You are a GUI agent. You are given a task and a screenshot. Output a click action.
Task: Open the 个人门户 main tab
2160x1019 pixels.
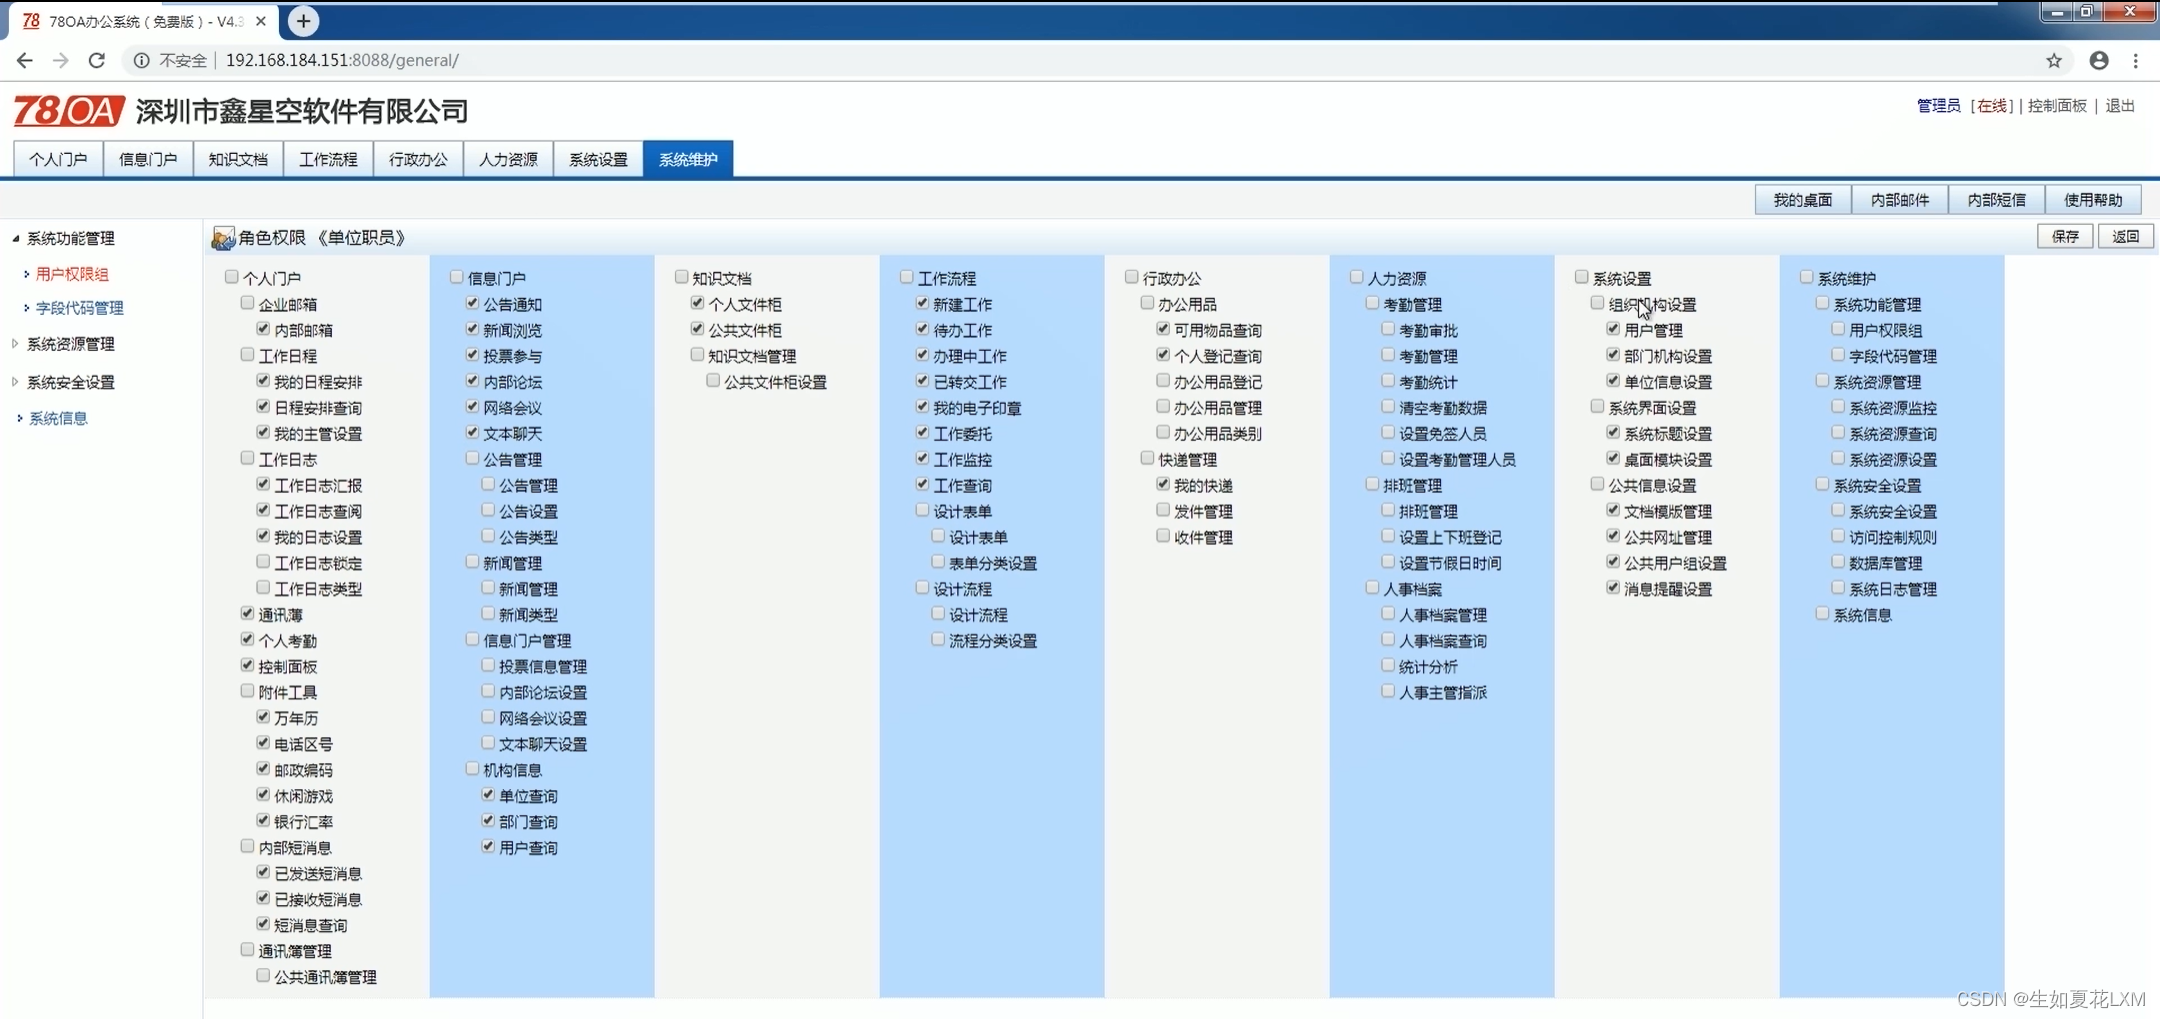click(58, 159)
